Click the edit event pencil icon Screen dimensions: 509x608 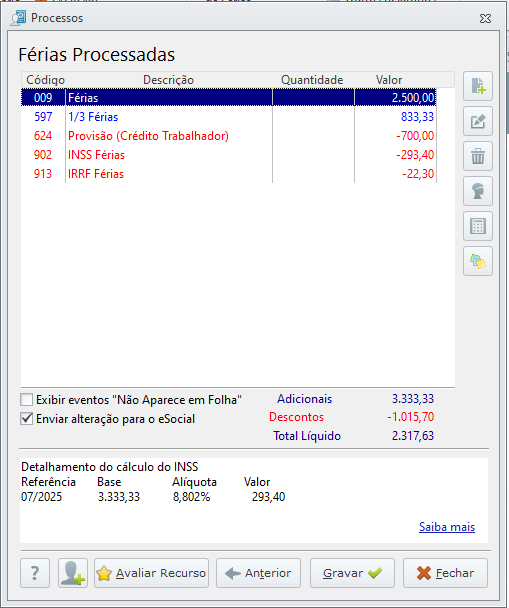tap(478, 121)
